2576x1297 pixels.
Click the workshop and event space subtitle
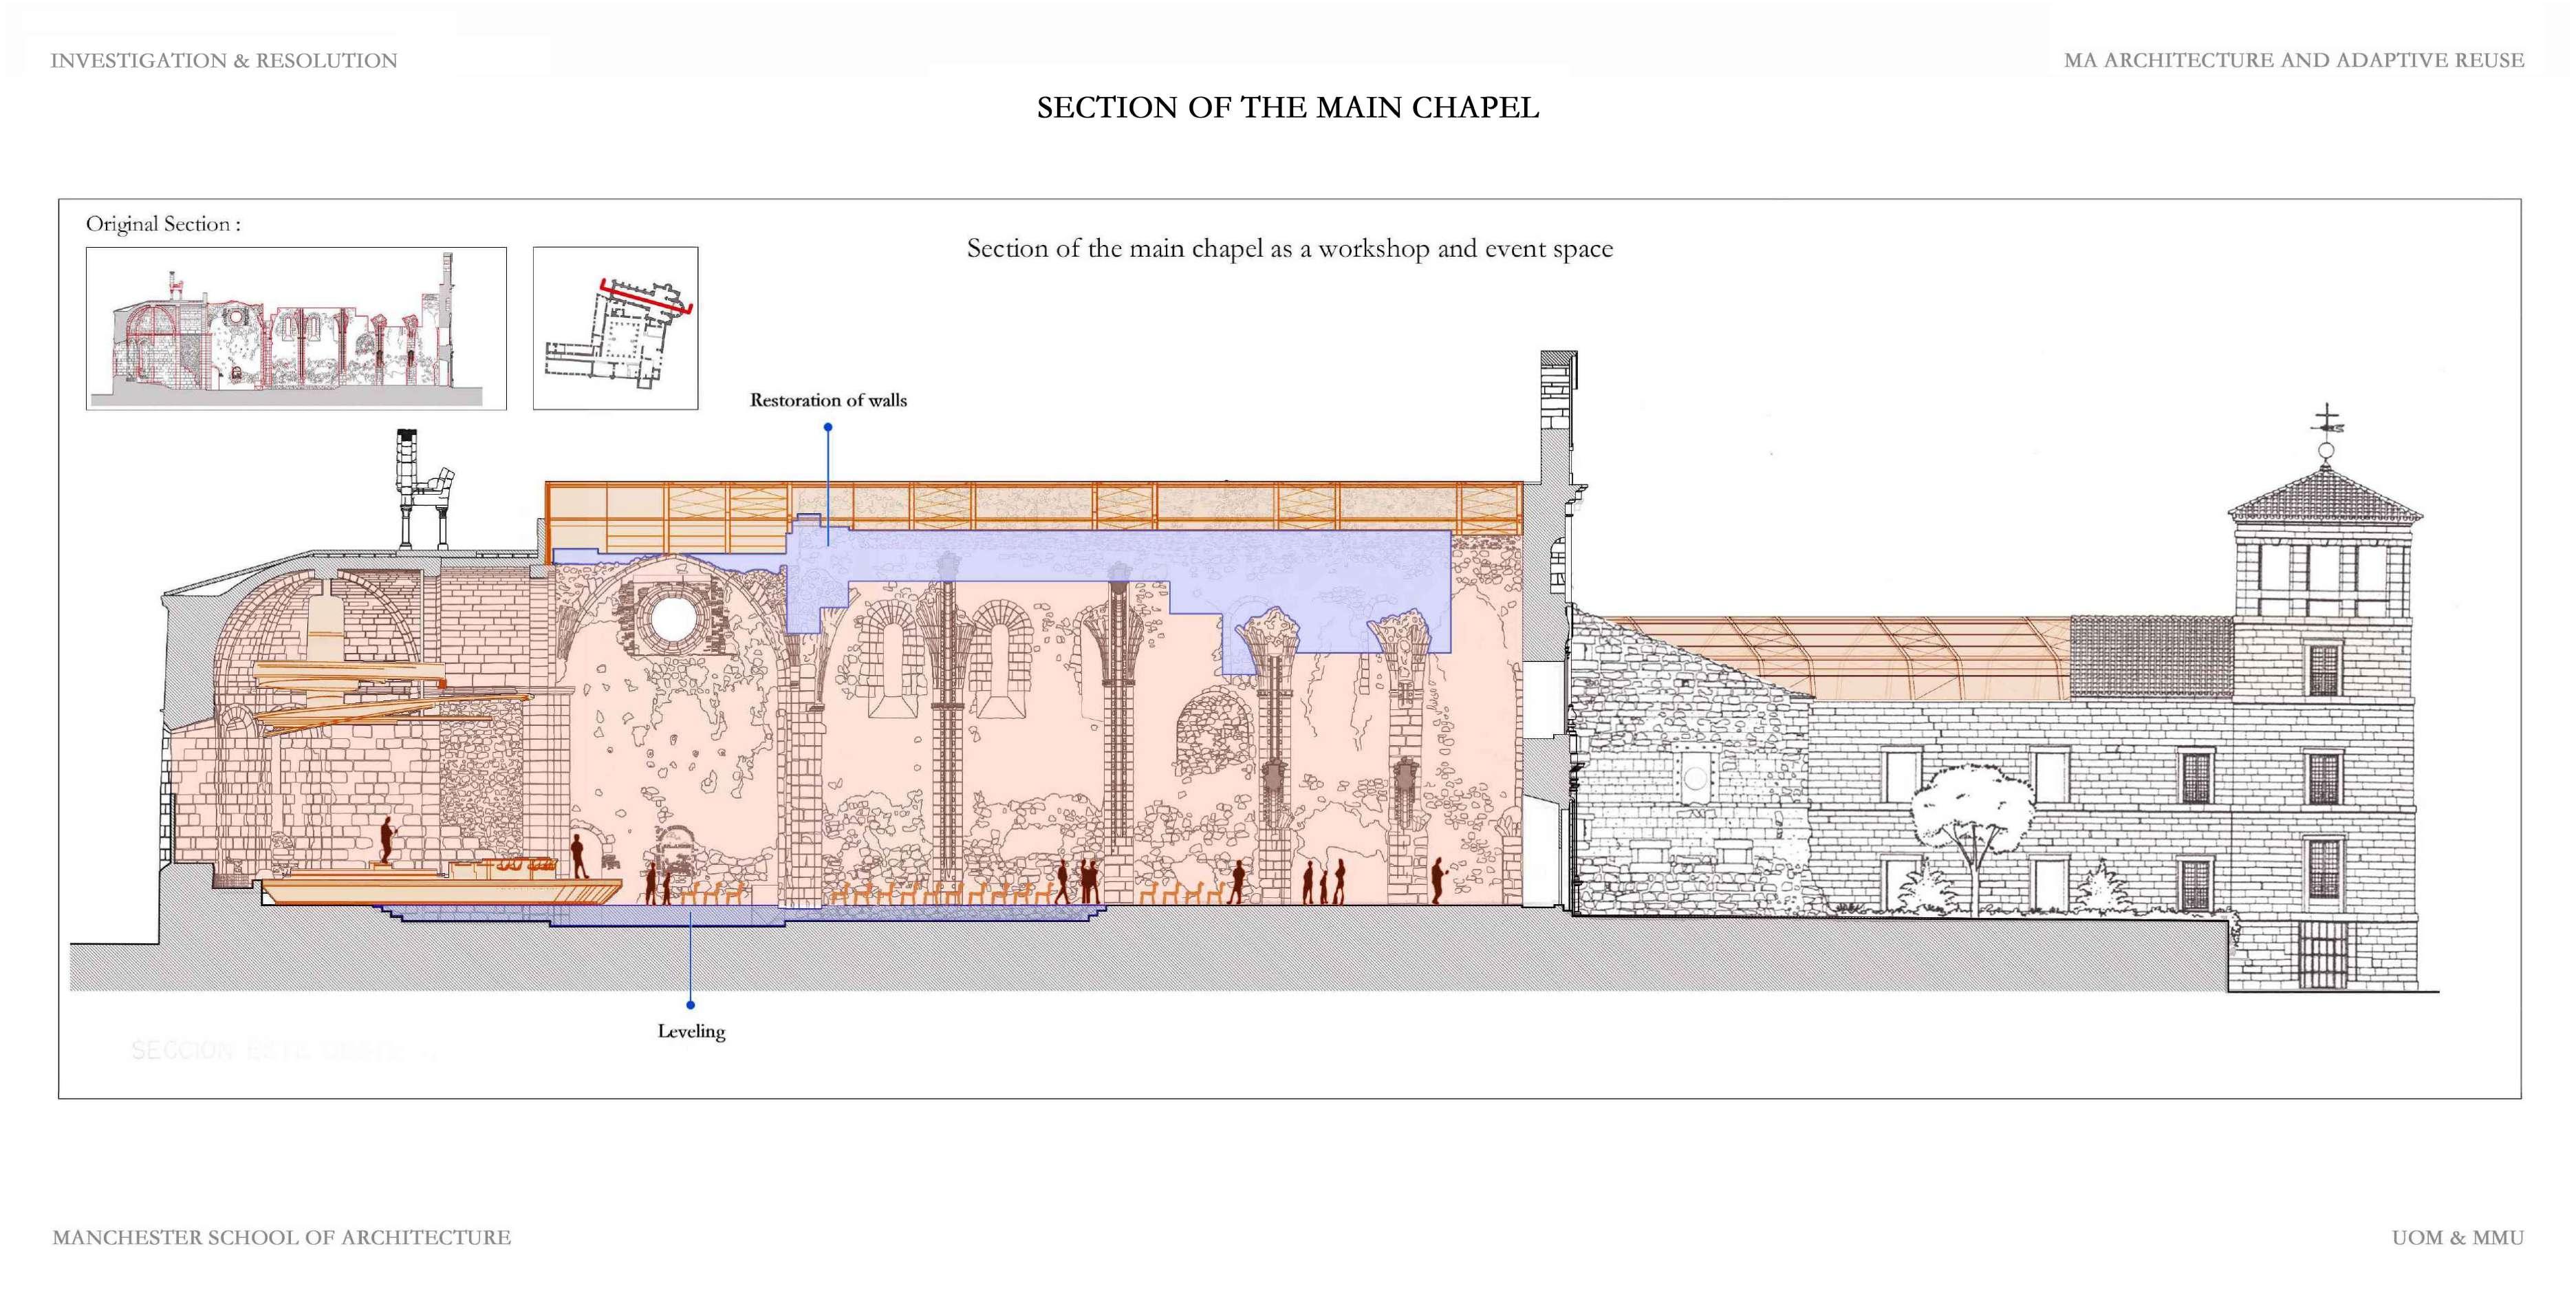coord(1289,249)
